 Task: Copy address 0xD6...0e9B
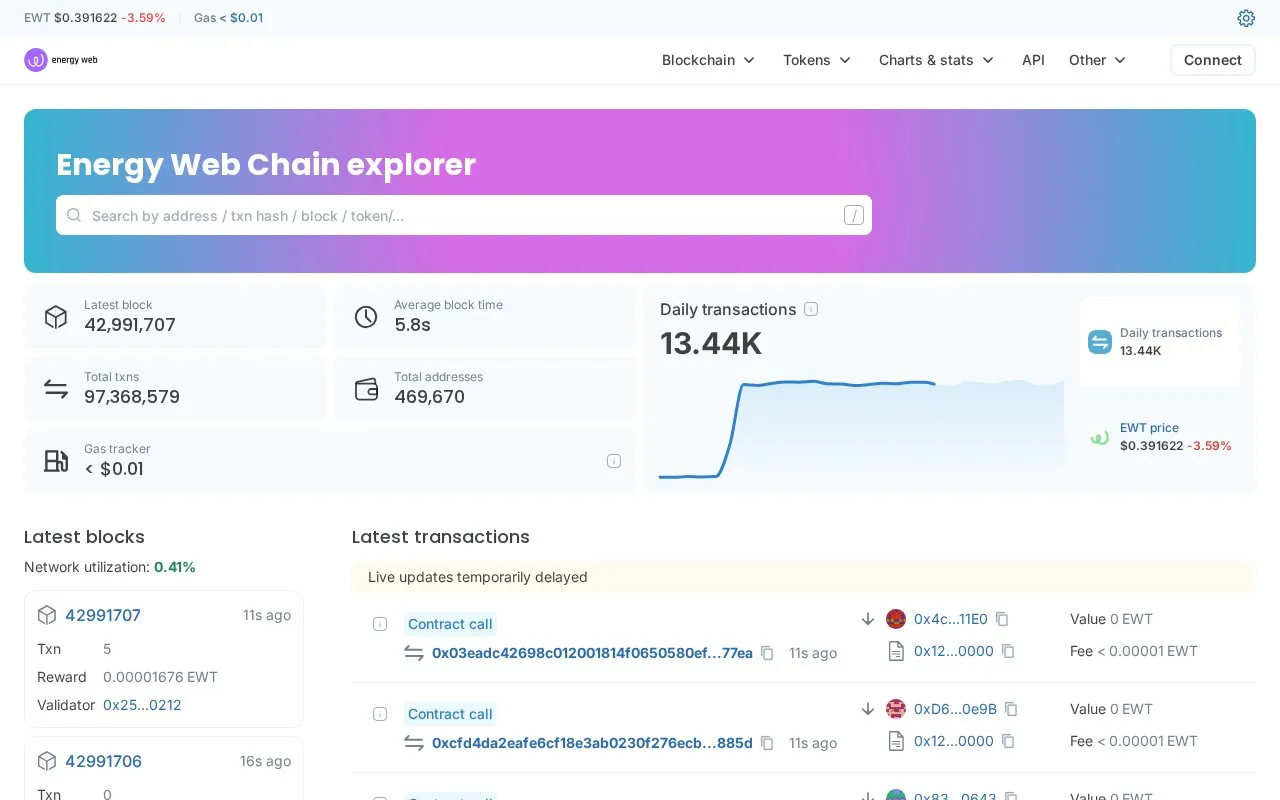[1011, 709]
